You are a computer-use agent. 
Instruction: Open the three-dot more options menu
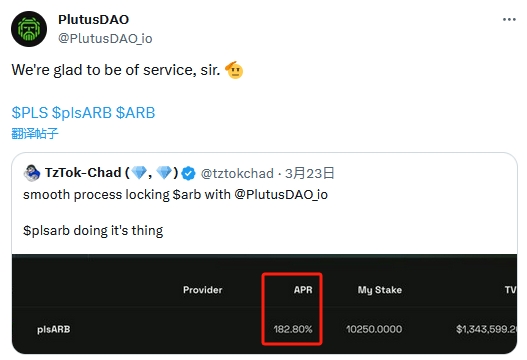tap(509, 19)
